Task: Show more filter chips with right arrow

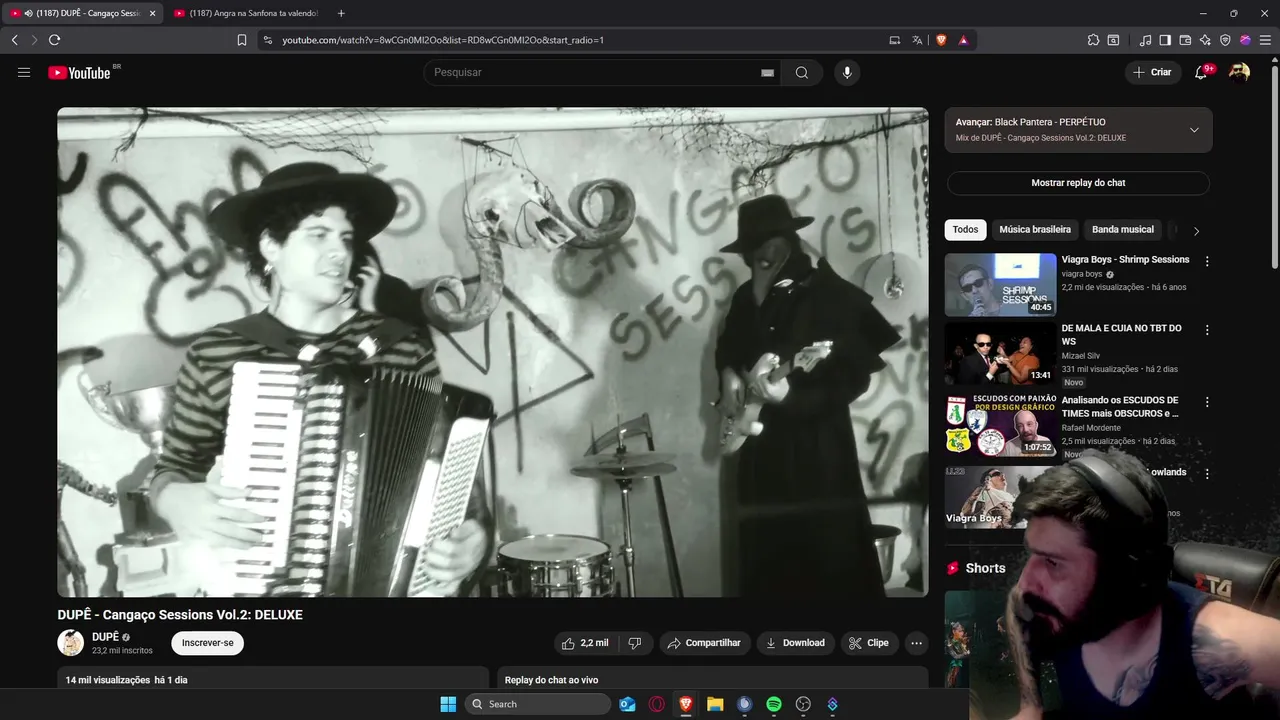Action: [x=1196, y=231]
